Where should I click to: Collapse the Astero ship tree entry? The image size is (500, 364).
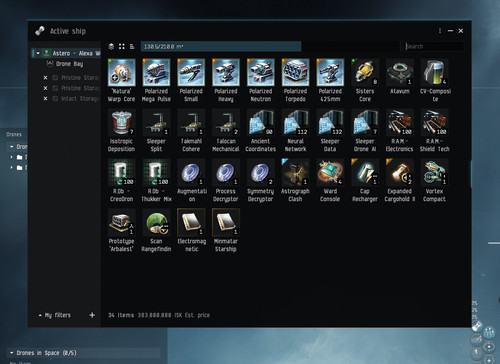point(38,53)
